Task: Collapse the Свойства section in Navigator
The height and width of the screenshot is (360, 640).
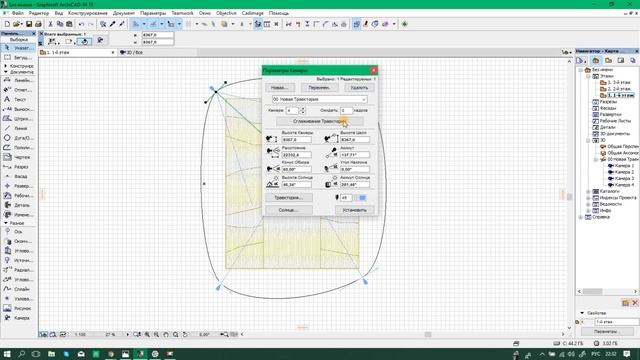Action: (x=582, y=313)
